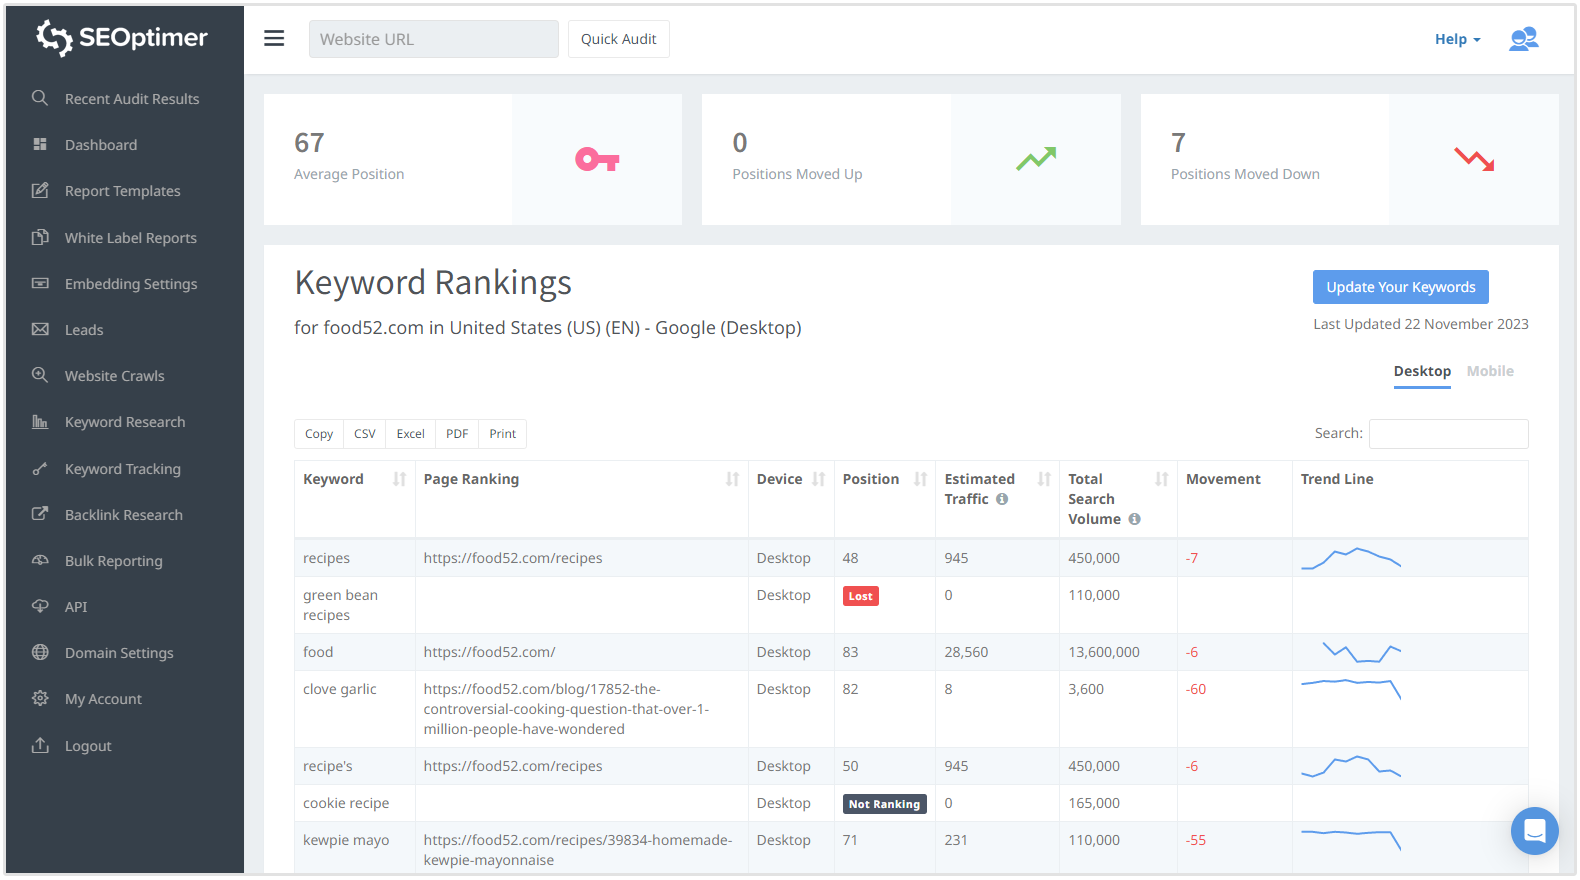Click the SEOptimer logo
1580x880 pixels.
pyautogui.click(x=122, y=38)
